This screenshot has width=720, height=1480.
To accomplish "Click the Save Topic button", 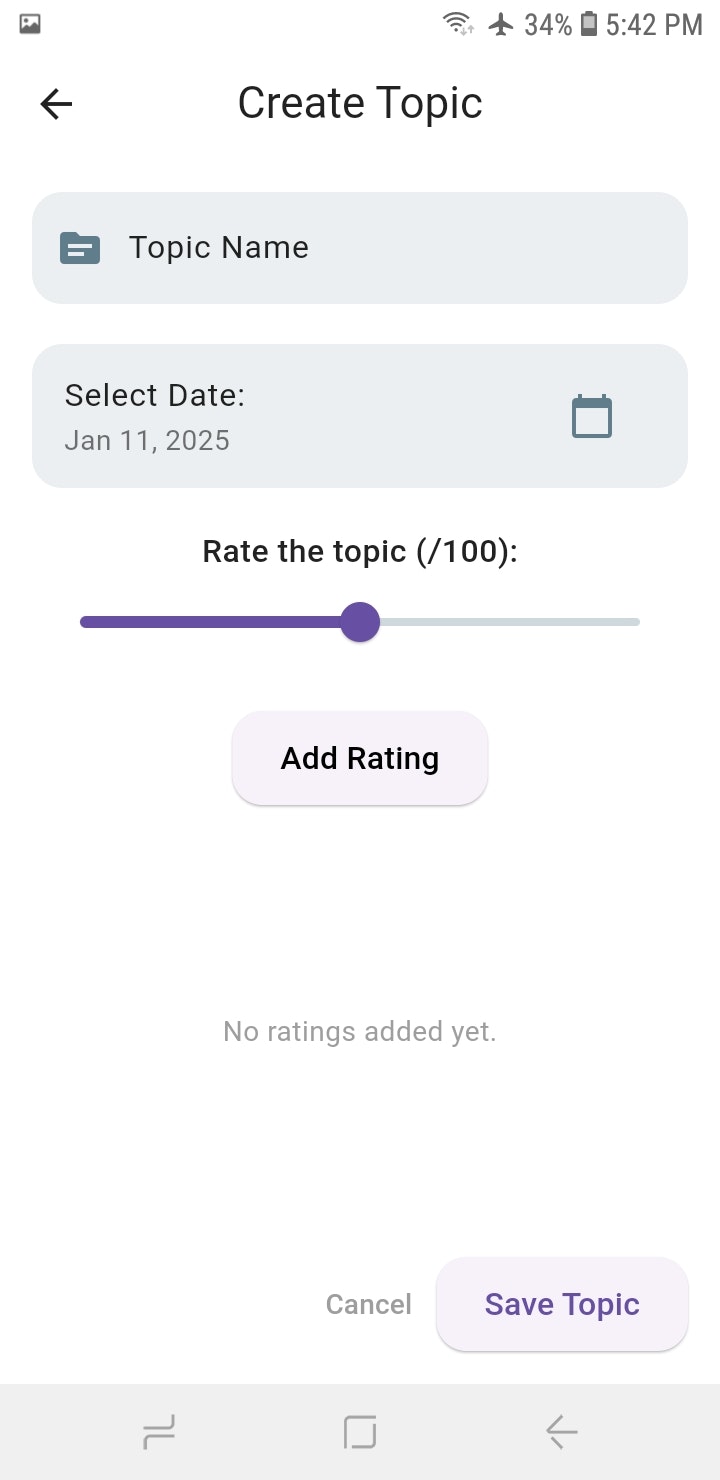I will [562, 1304].
